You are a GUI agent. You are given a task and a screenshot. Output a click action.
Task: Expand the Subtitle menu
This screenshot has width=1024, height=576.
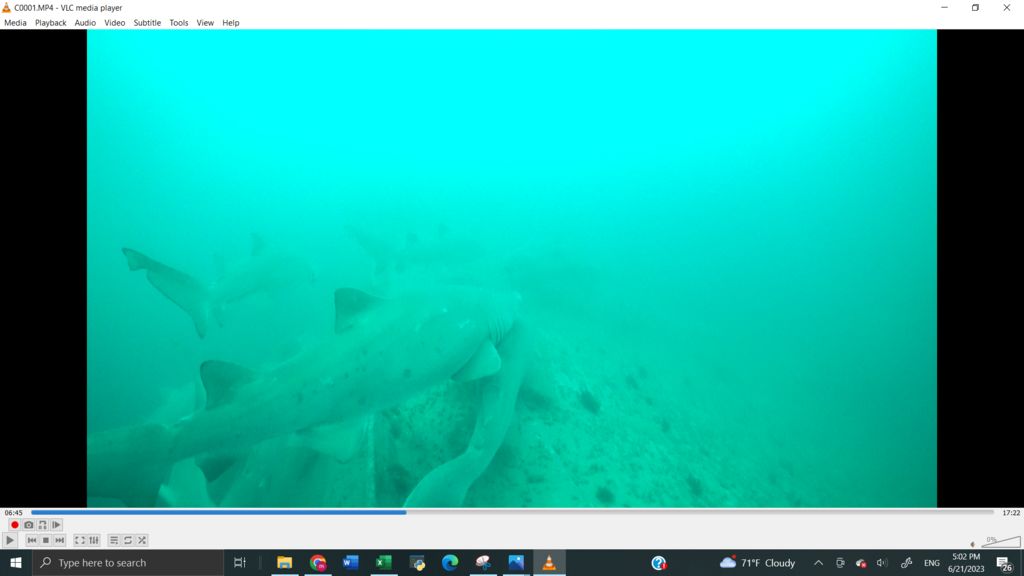147,23
